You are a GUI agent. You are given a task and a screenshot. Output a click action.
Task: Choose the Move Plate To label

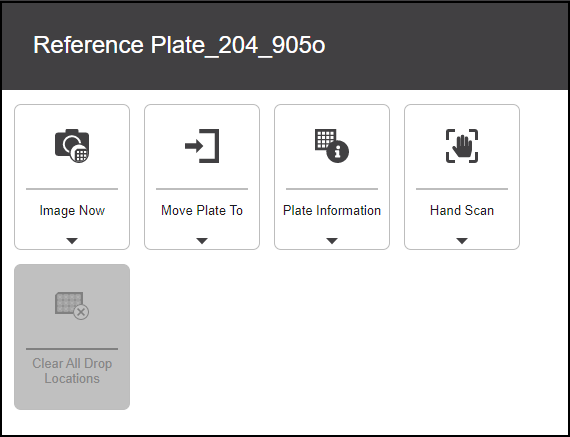(x=202, y=211)
